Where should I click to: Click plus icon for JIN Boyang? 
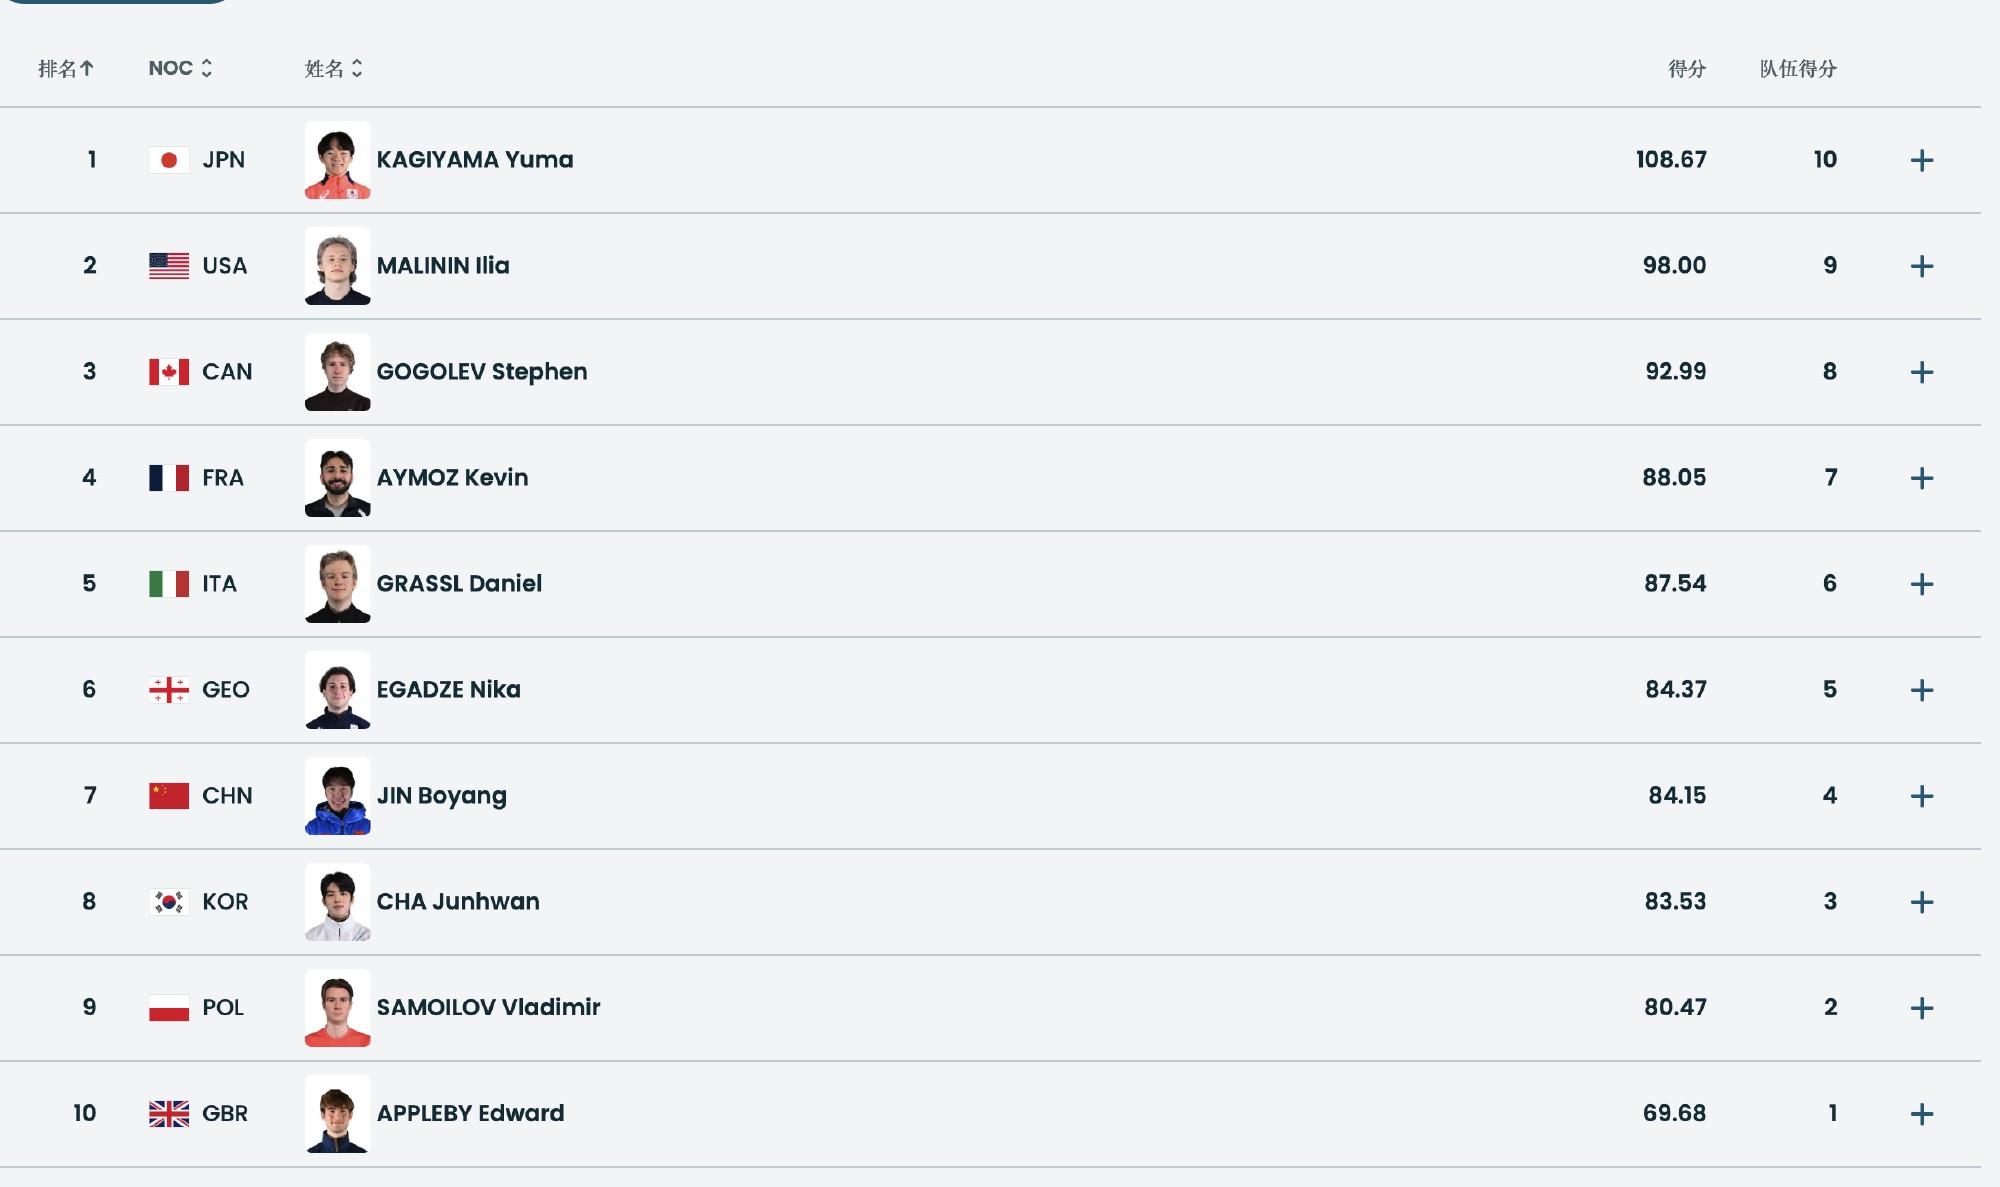[1921, 796]
